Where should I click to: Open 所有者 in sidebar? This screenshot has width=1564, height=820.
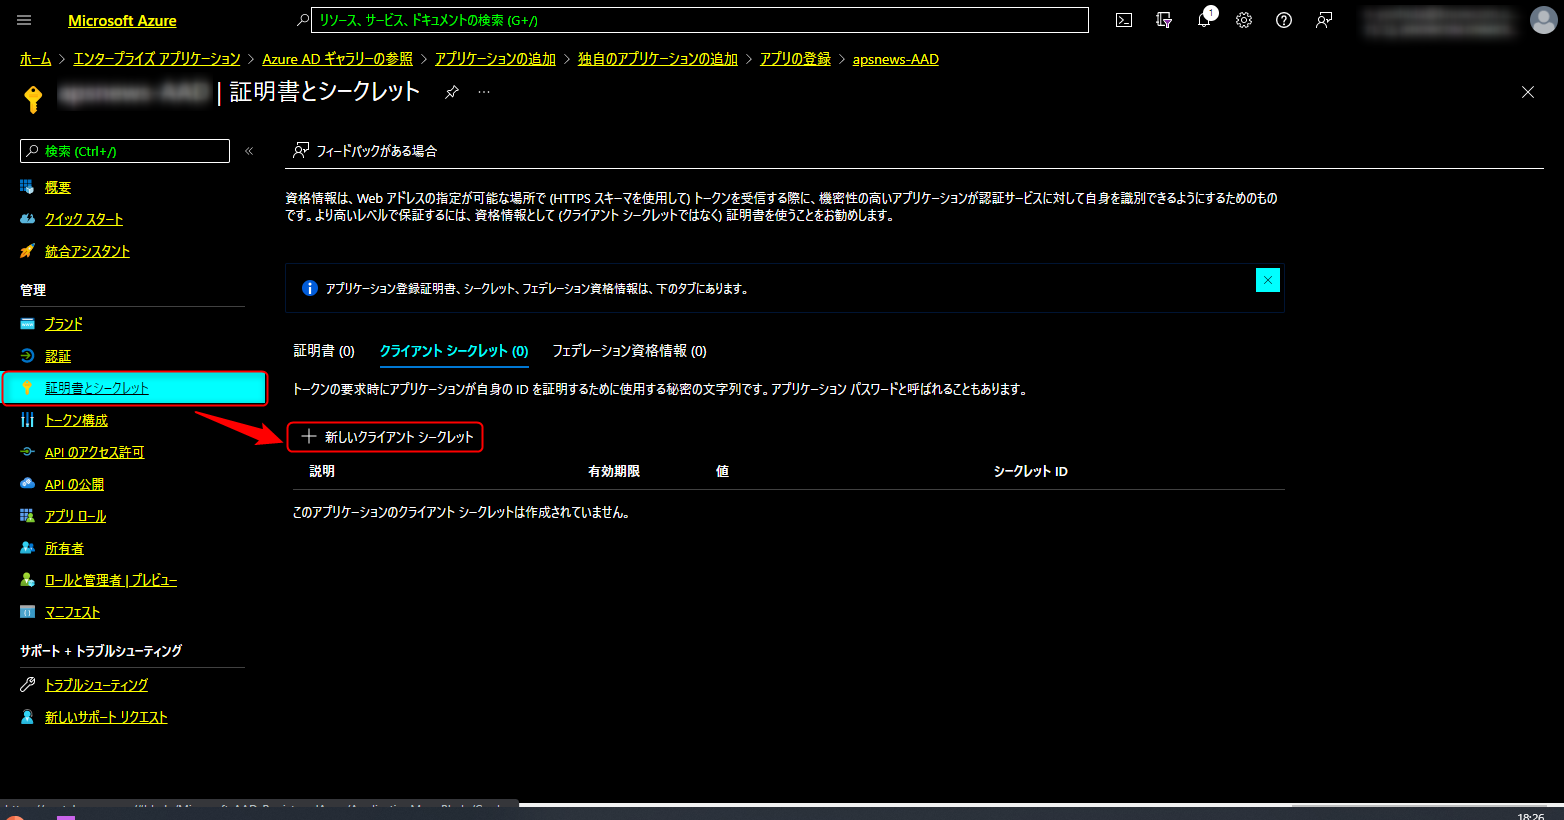[64, 548]
